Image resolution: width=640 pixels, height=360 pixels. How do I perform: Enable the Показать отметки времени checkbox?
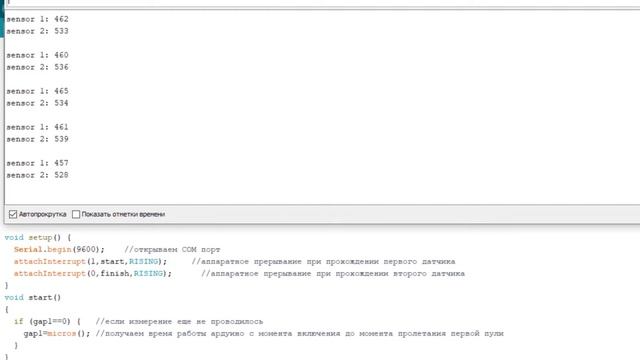pyautogui.click(x=76, y=214)
